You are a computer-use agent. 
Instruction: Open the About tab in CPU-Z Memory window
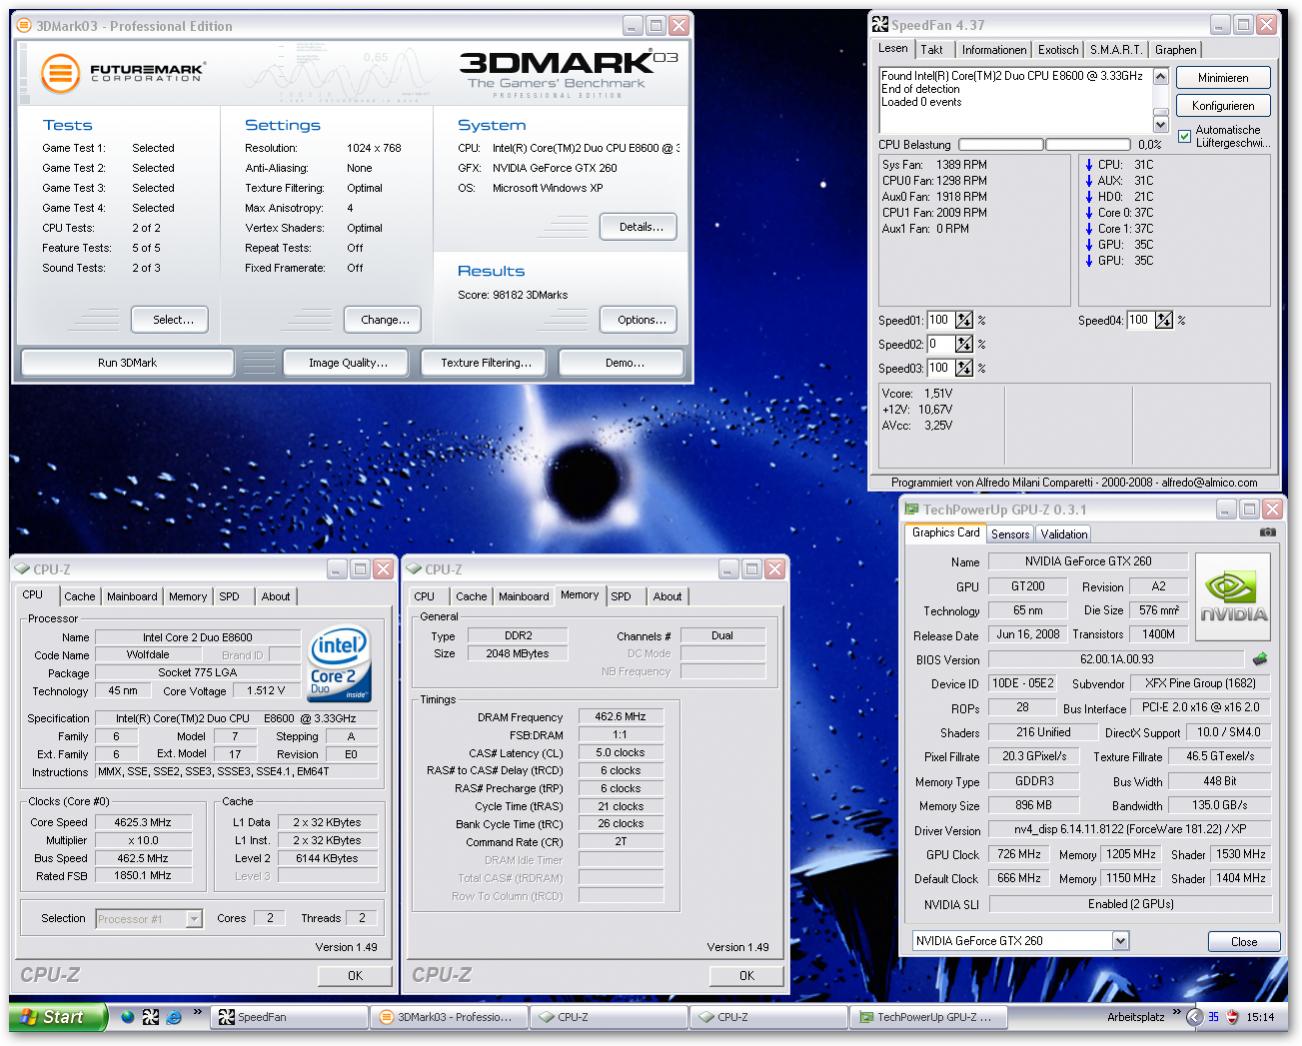pos(667,596)
